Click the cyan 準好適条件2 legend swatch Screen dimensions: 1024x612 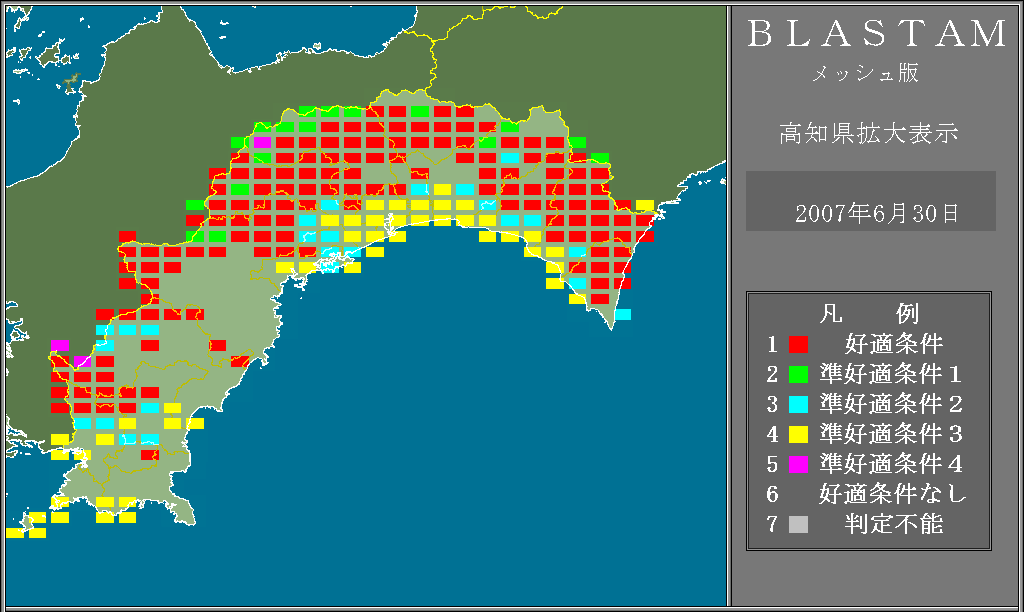pyautogui.click(x=798, y=404)
